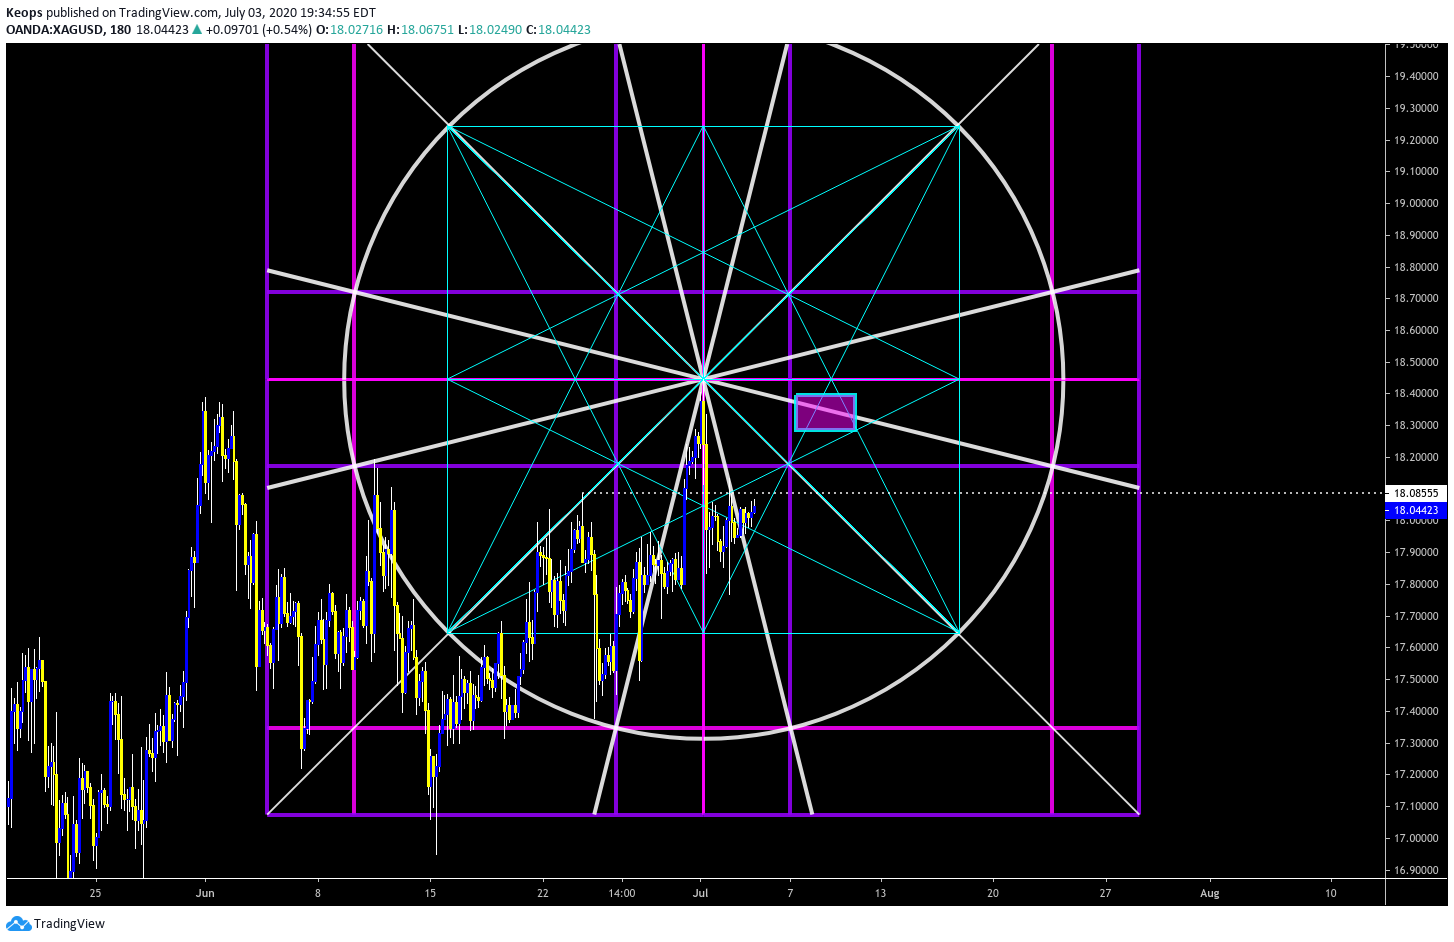The image size is (1454, 942).
Task: Click the Keops author name
Action: tap(25, 13)
